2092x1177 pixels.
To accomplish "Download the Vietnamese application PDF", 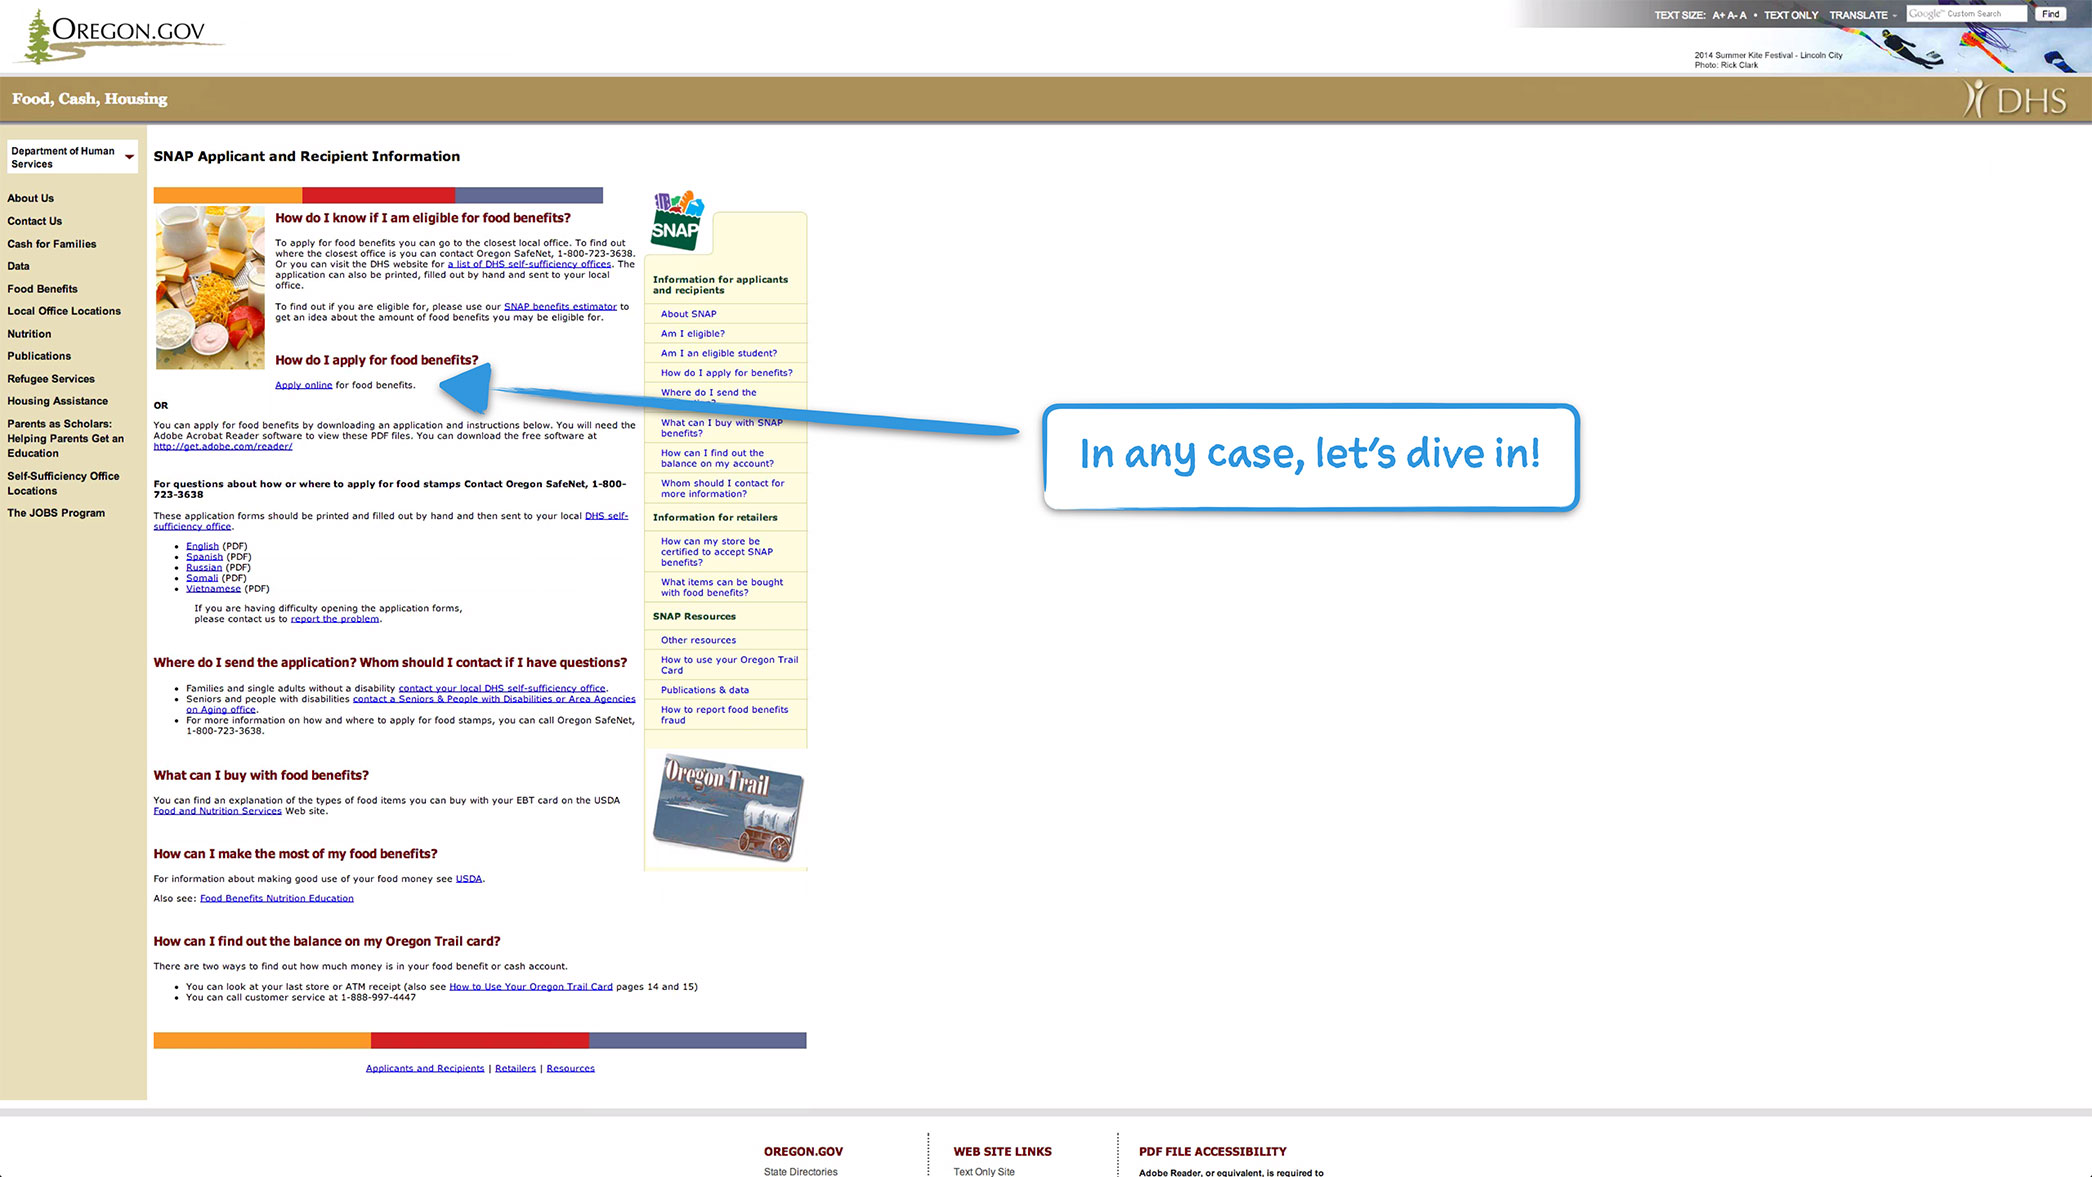I will 213,589.
